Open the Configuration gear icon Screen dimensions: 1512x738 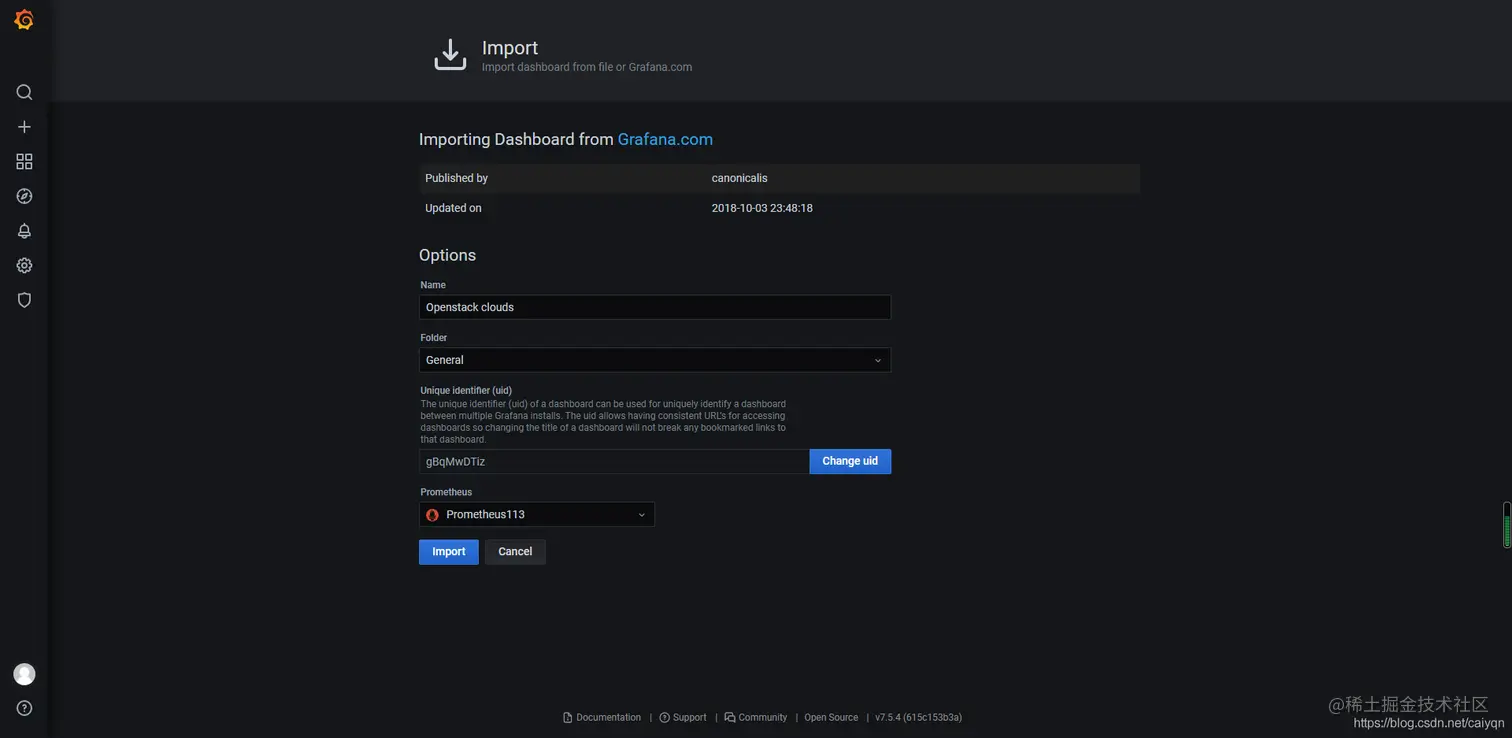[24, 265]
